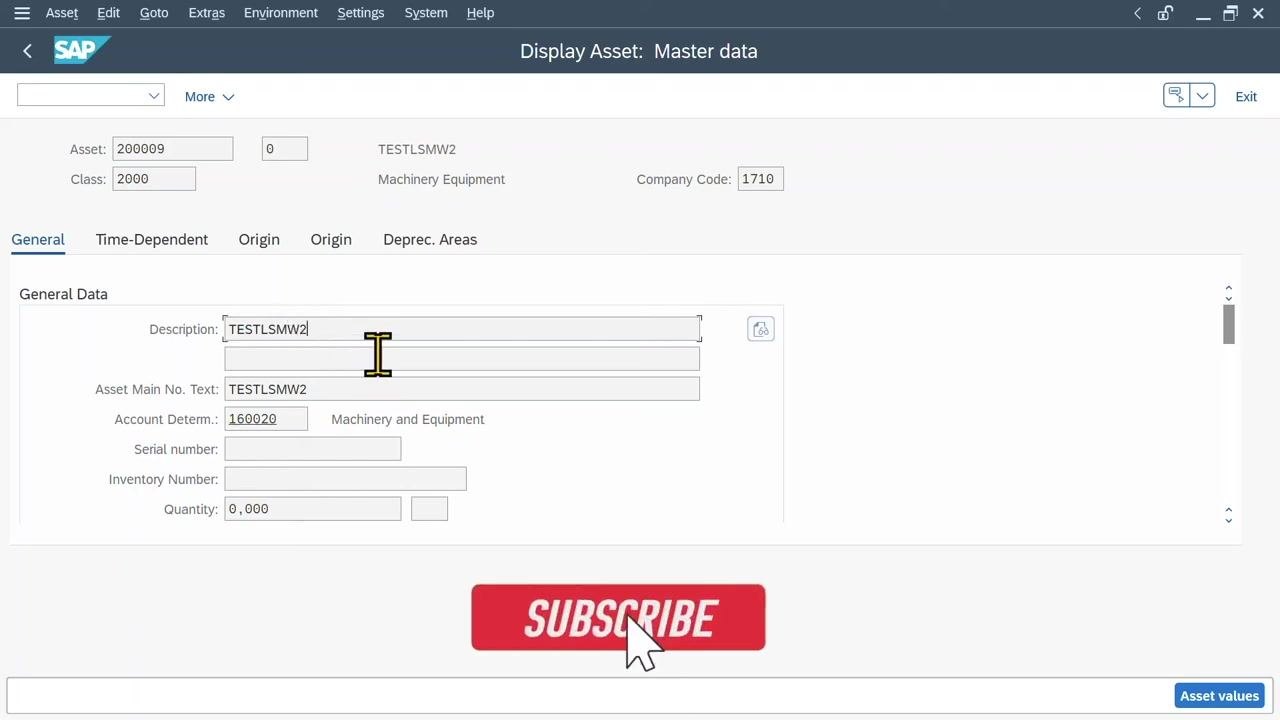Click the scroll down arrows at bottom right
Screen dimensions: 1280x720
click(x=1229, y=515)
